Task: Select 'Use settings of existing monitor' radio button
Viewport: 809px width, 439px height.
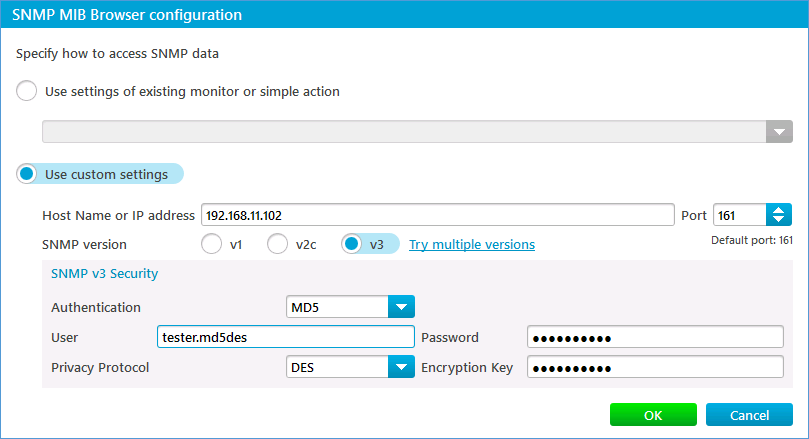Action: 26,91
